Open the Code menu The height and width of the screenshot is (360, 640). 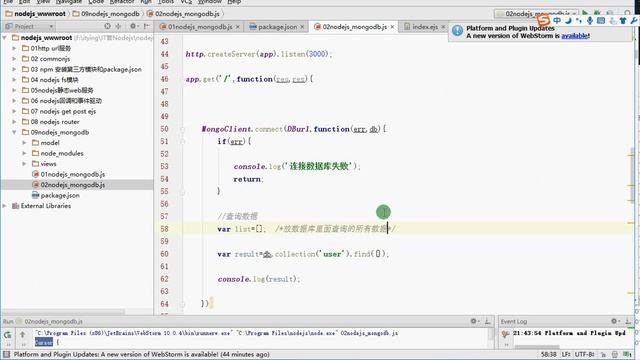[x=96, y=2]
